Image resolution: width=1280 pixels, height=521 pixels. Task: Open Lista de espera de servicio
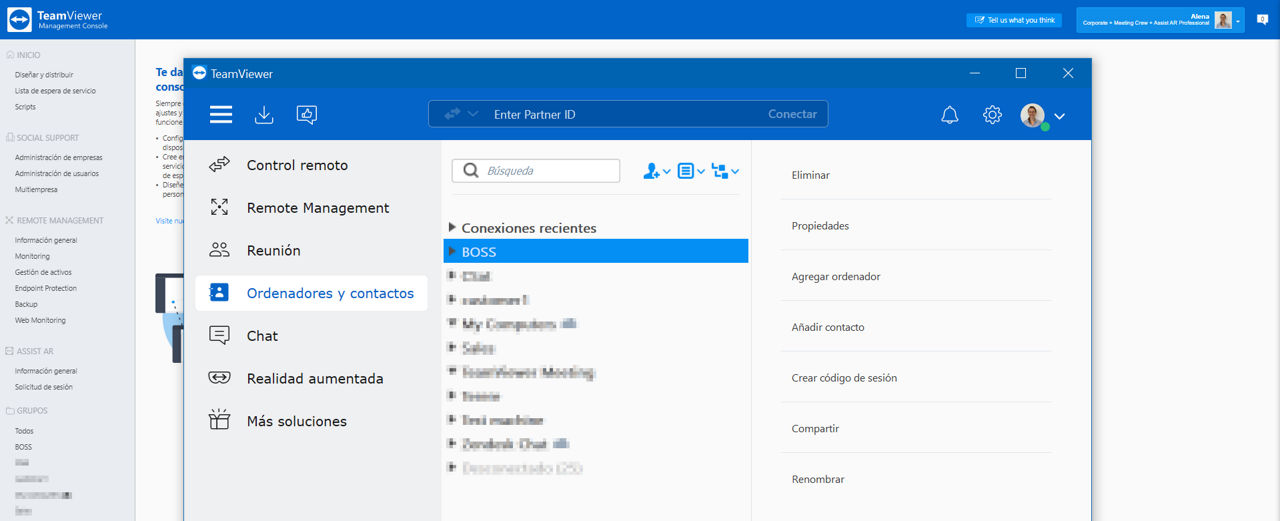point(55,91)
